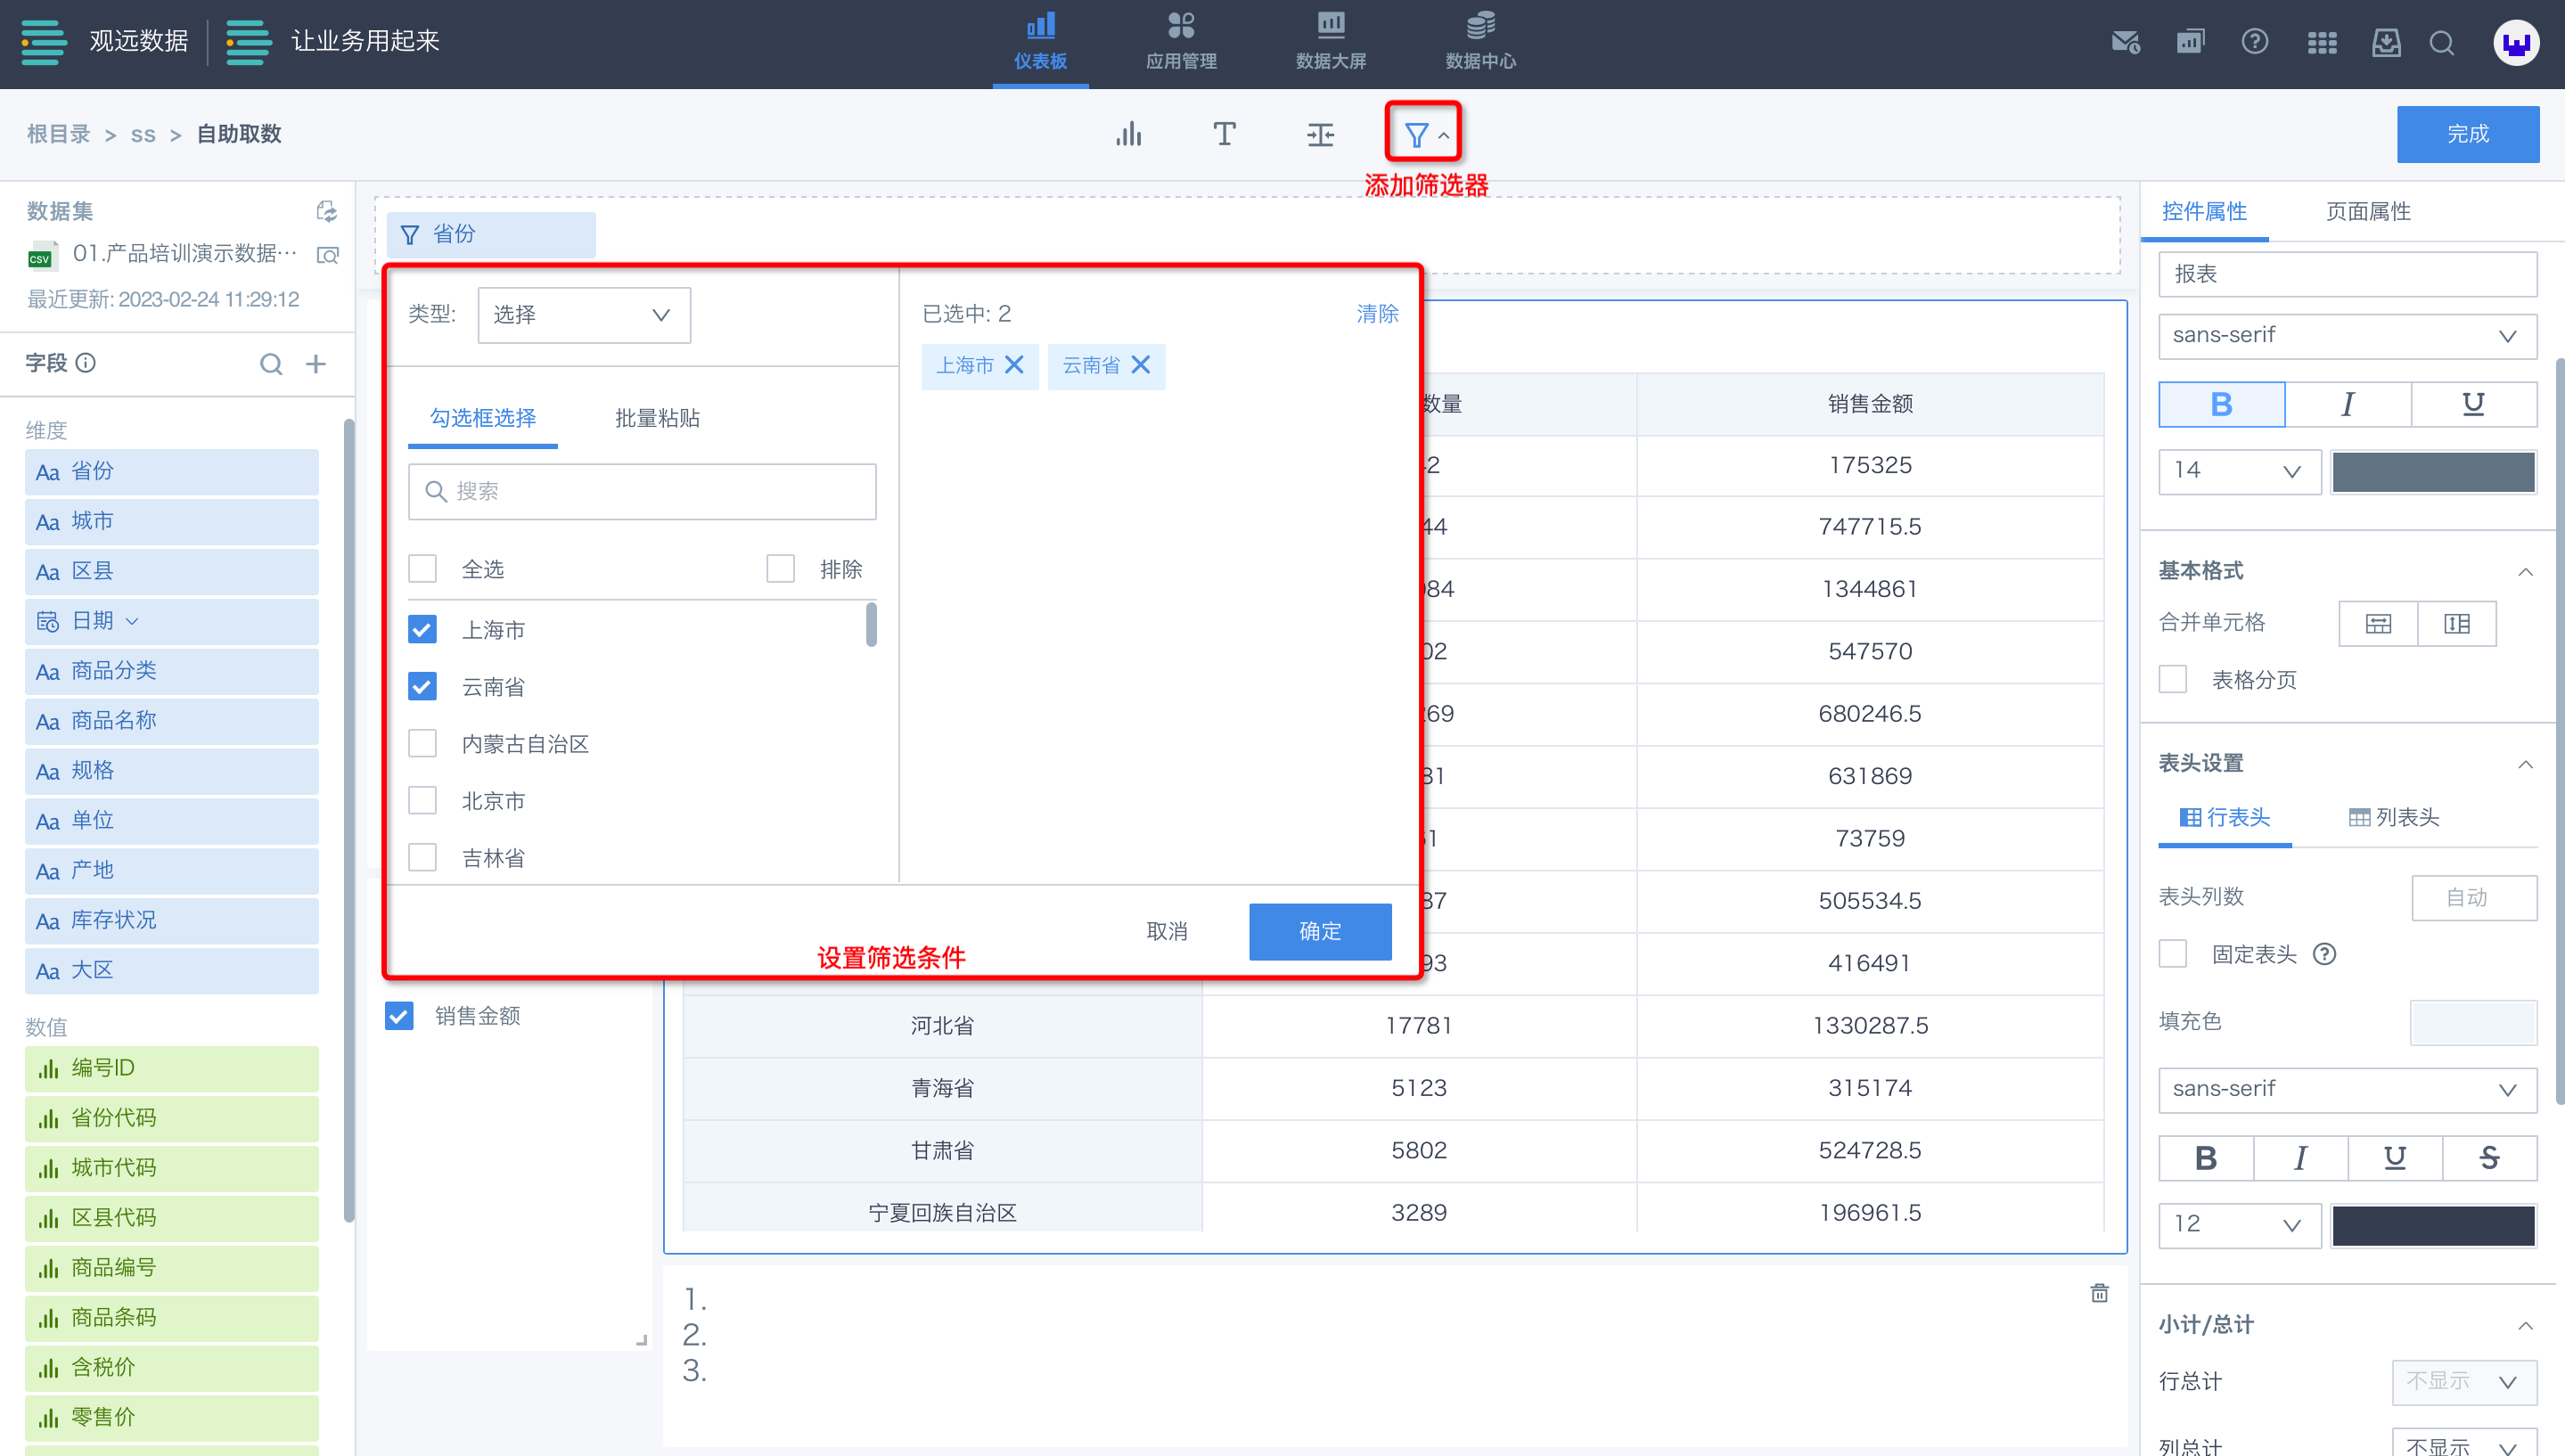
Task: Collapse the 基本格式 section
Action: pos(2525,571)
